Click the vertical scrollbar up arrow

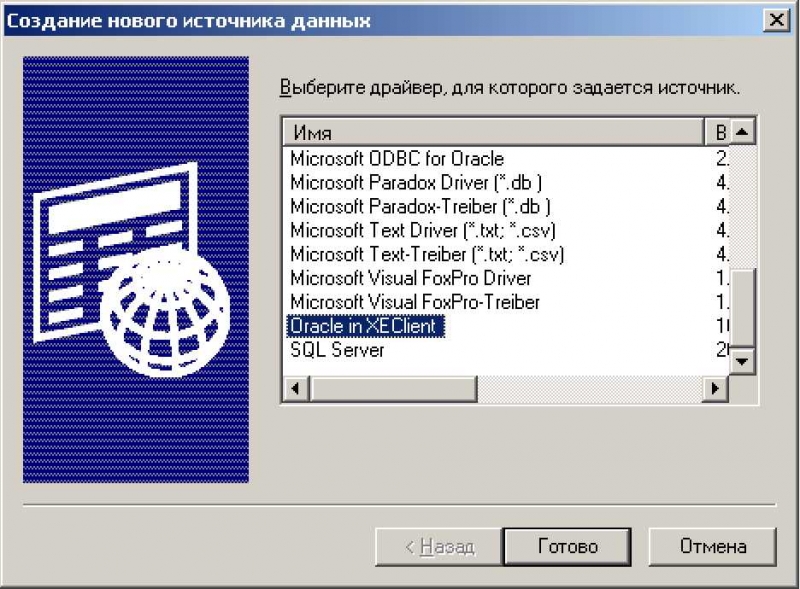tap(742, 132)
